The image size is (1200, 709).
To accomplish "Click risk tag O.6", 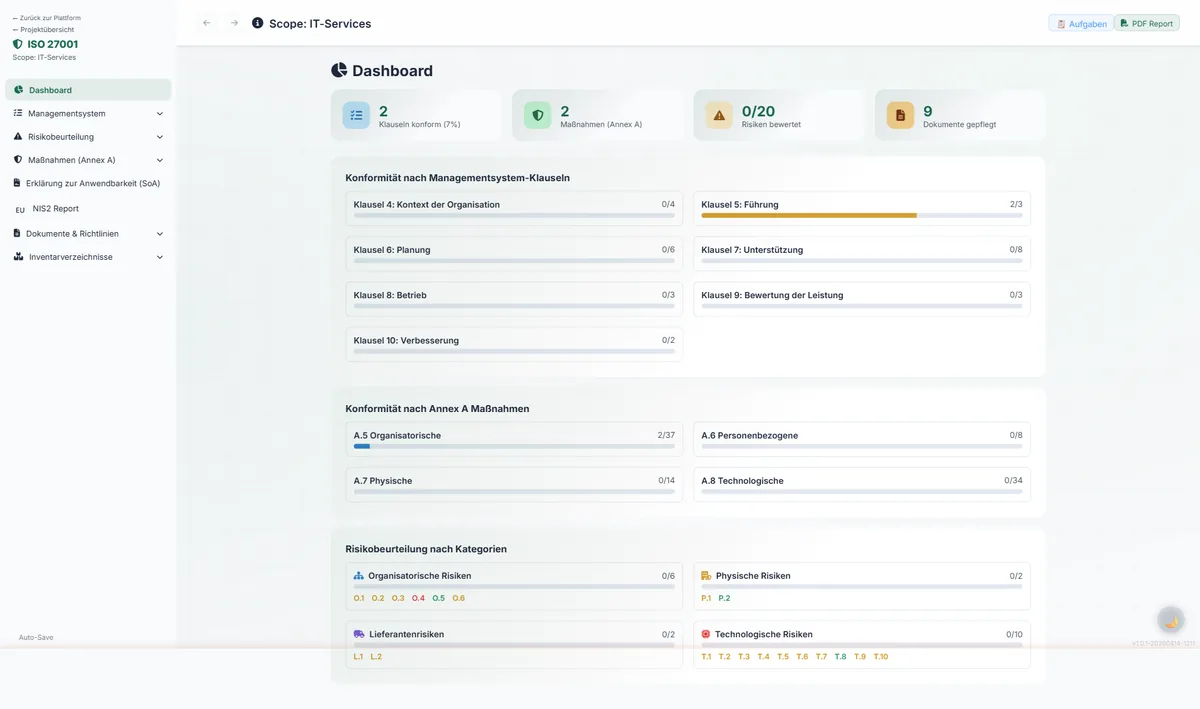I will (458, 598).
